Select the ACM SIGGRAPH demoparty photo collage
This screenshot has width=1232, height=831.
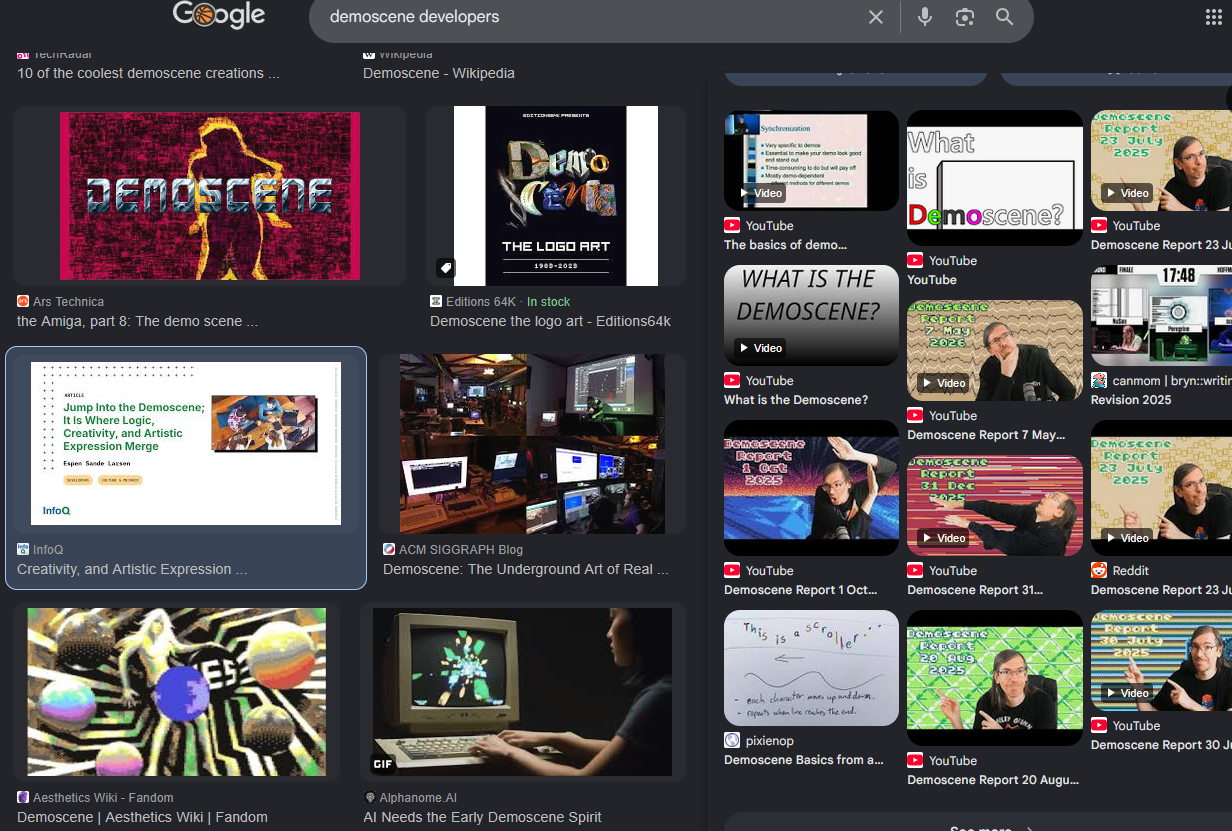pos(532,443)
